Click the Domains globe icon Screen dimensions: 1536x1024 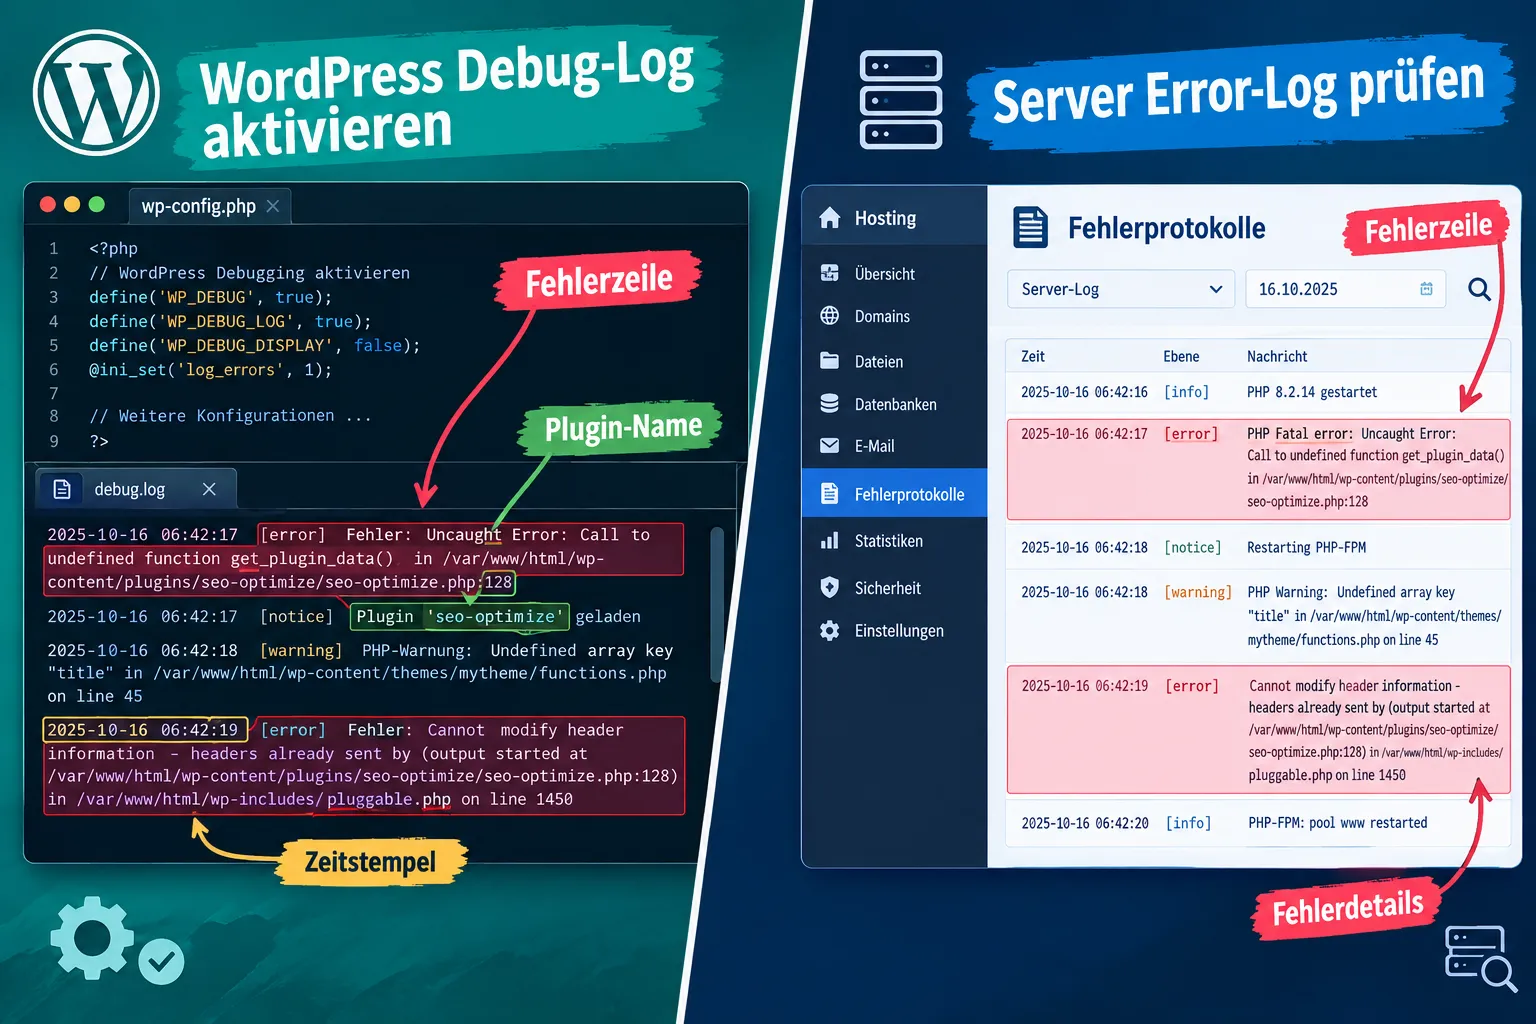click(829, 316)
